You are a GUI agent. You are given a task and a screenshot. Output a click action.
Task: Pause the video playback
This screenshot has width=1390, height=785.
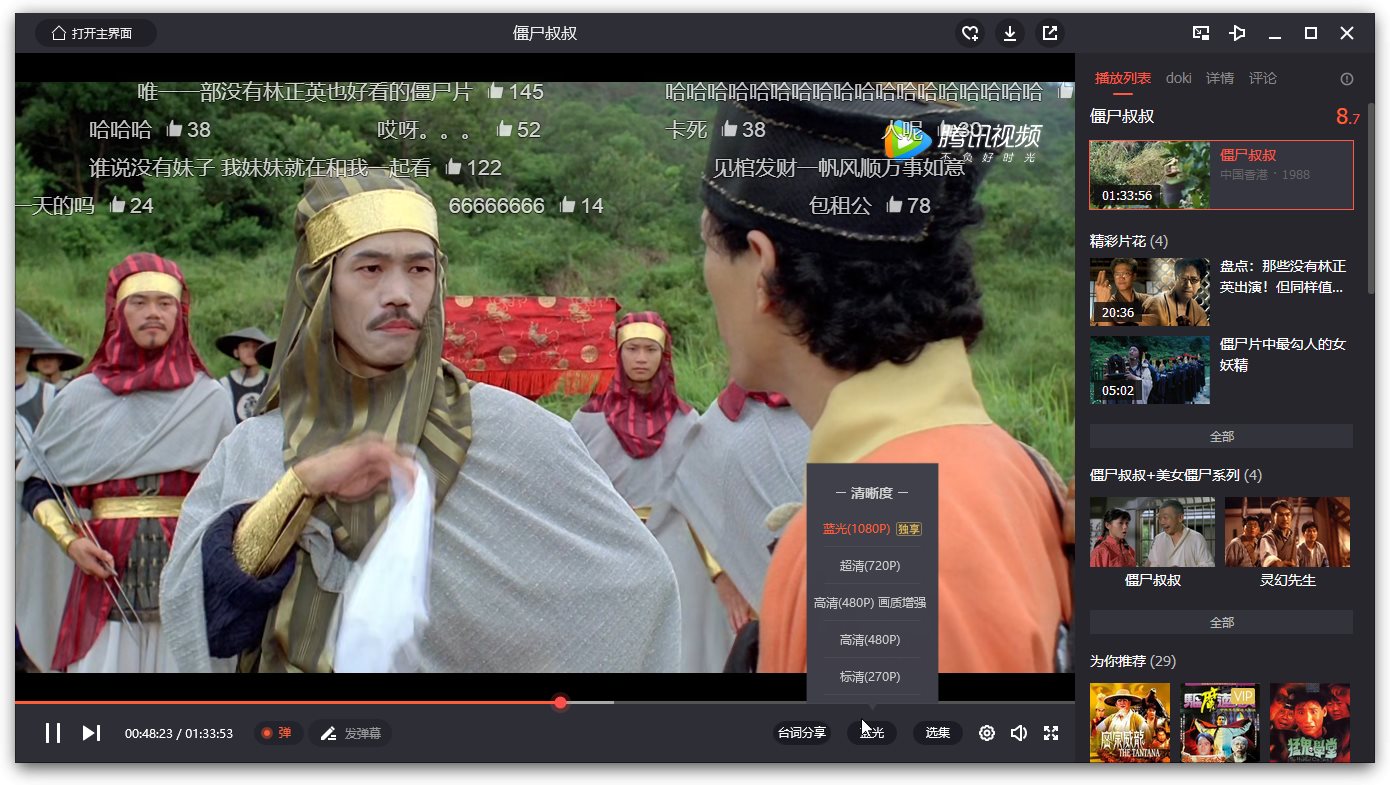(52, 733)
